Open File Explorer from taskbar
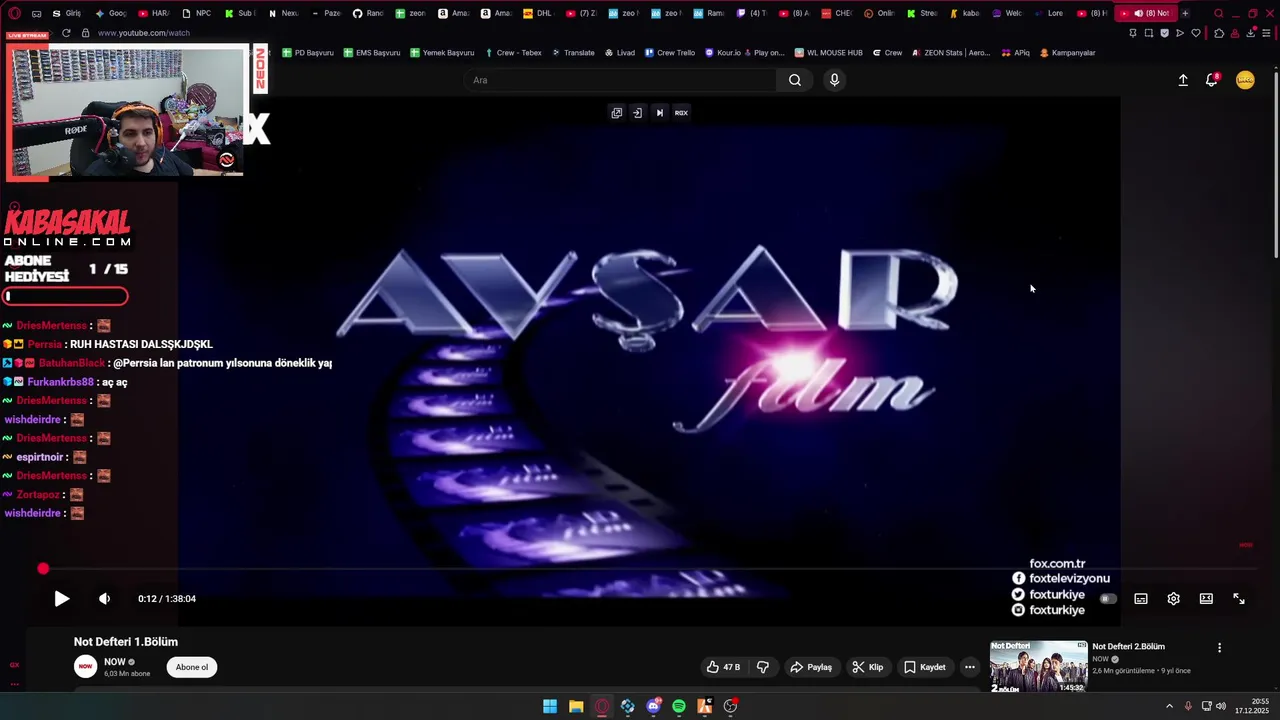The image size is (1280, 720). (576, 706)
